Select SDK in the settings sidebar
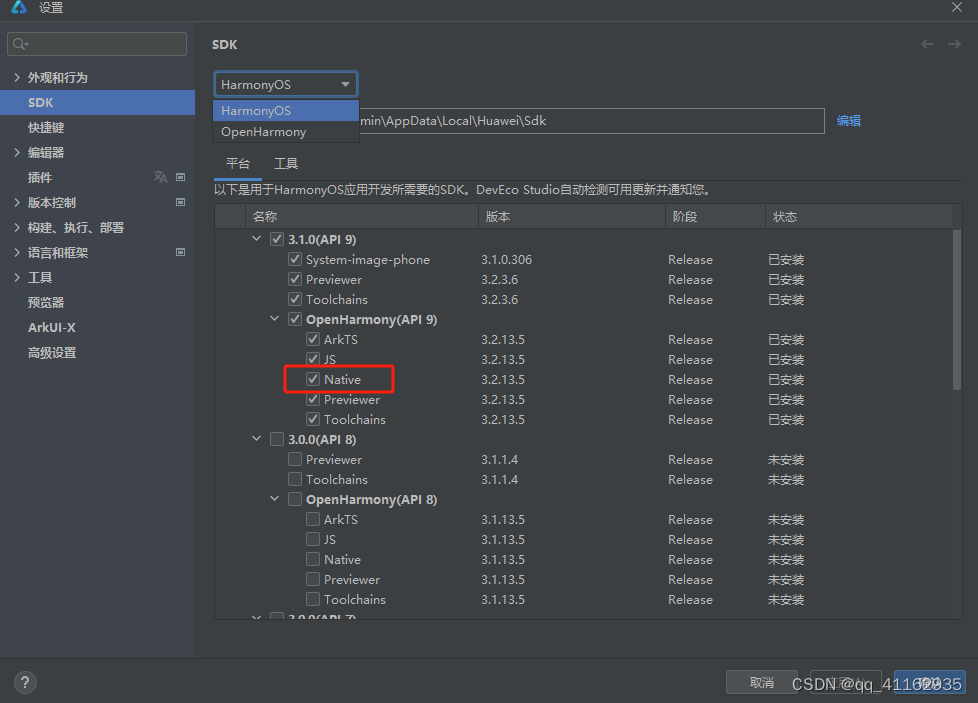 click(x=97, y=102)
